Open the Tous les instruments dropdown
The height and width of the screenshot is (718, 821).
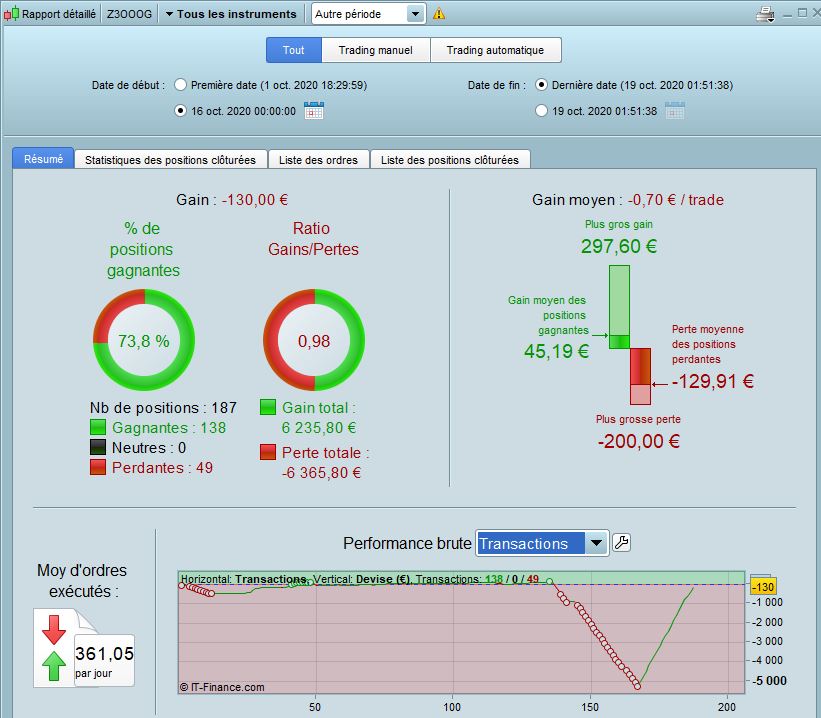[231, 14]
